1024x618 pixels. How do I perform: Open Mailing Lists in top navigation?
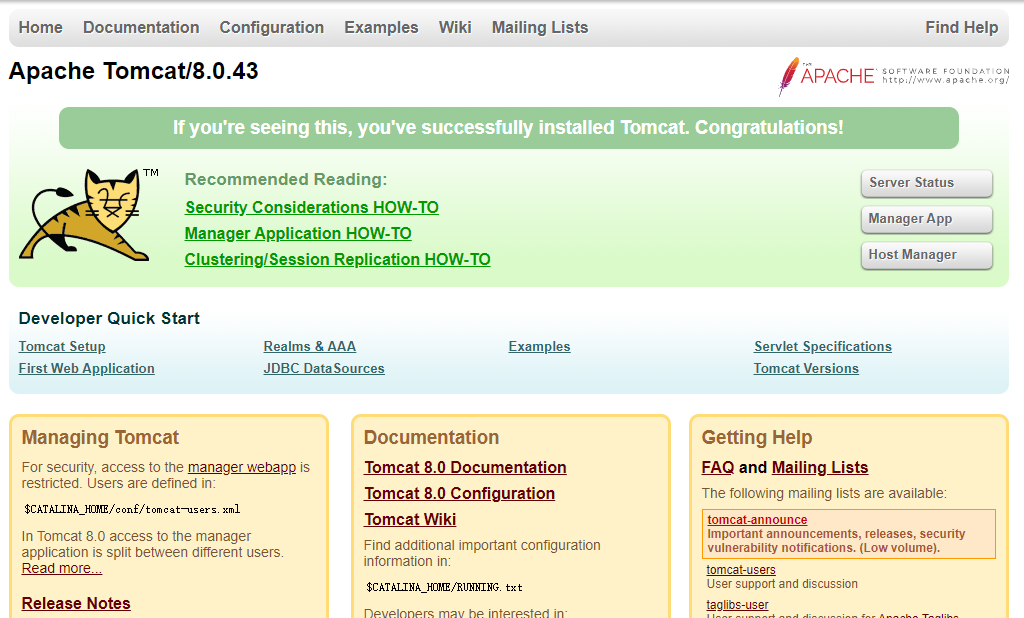tap(539, 28)
